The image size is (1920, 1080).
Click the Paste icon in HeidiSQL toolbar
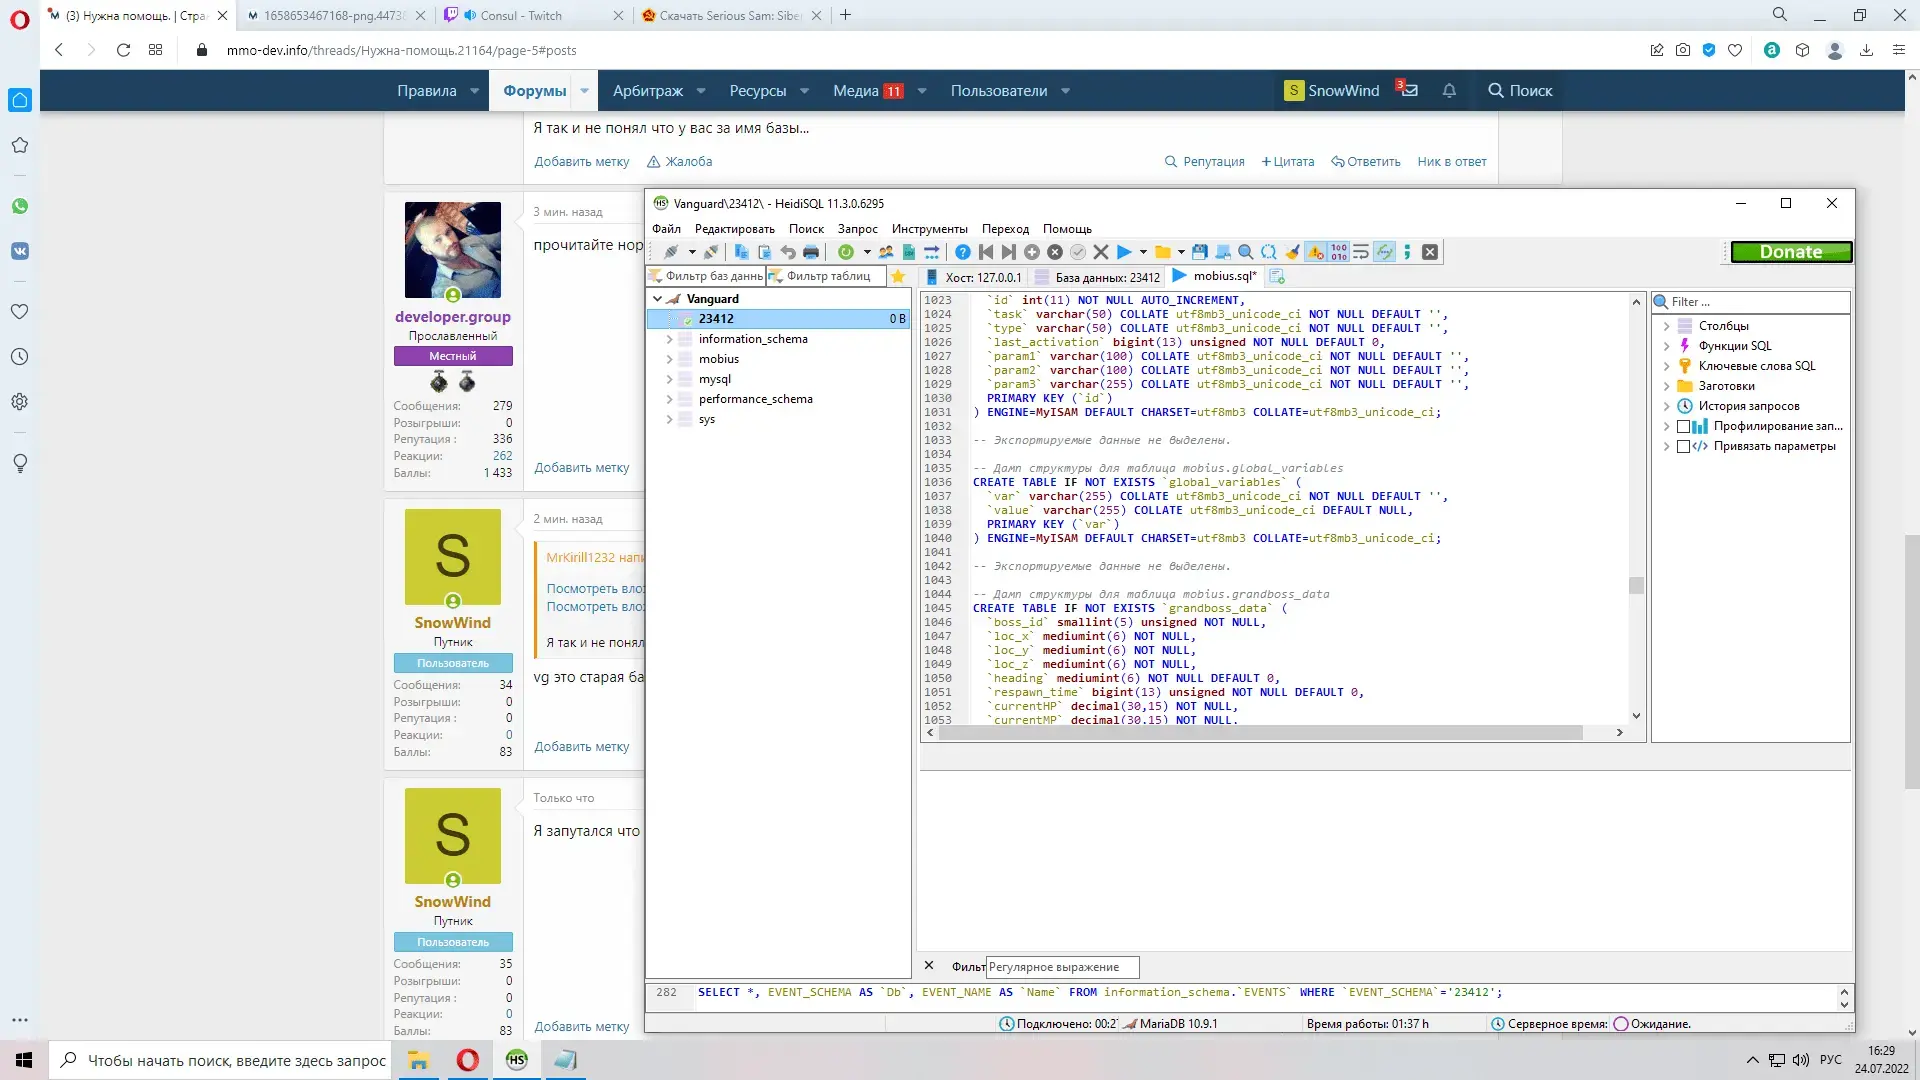pos(764,252)
